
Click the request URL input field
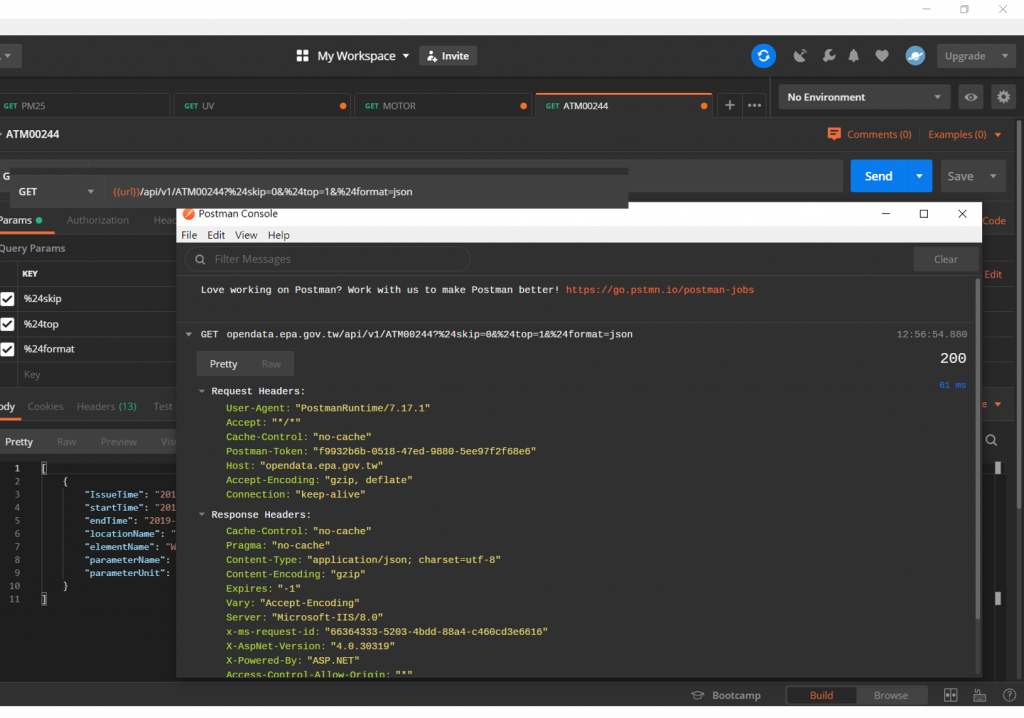tap(368, 192)
